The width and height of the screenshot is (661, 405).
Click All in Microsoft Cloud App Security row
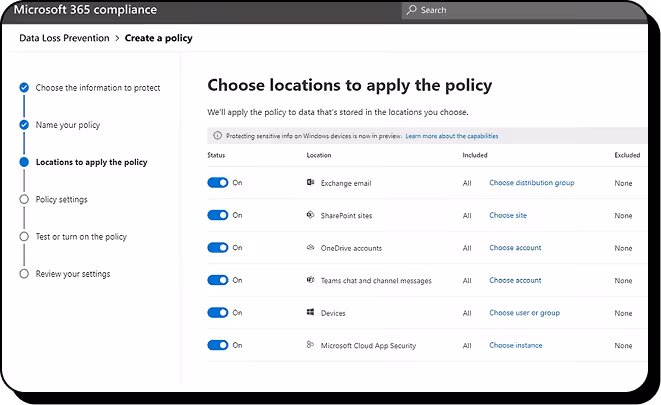click(467, 346)
